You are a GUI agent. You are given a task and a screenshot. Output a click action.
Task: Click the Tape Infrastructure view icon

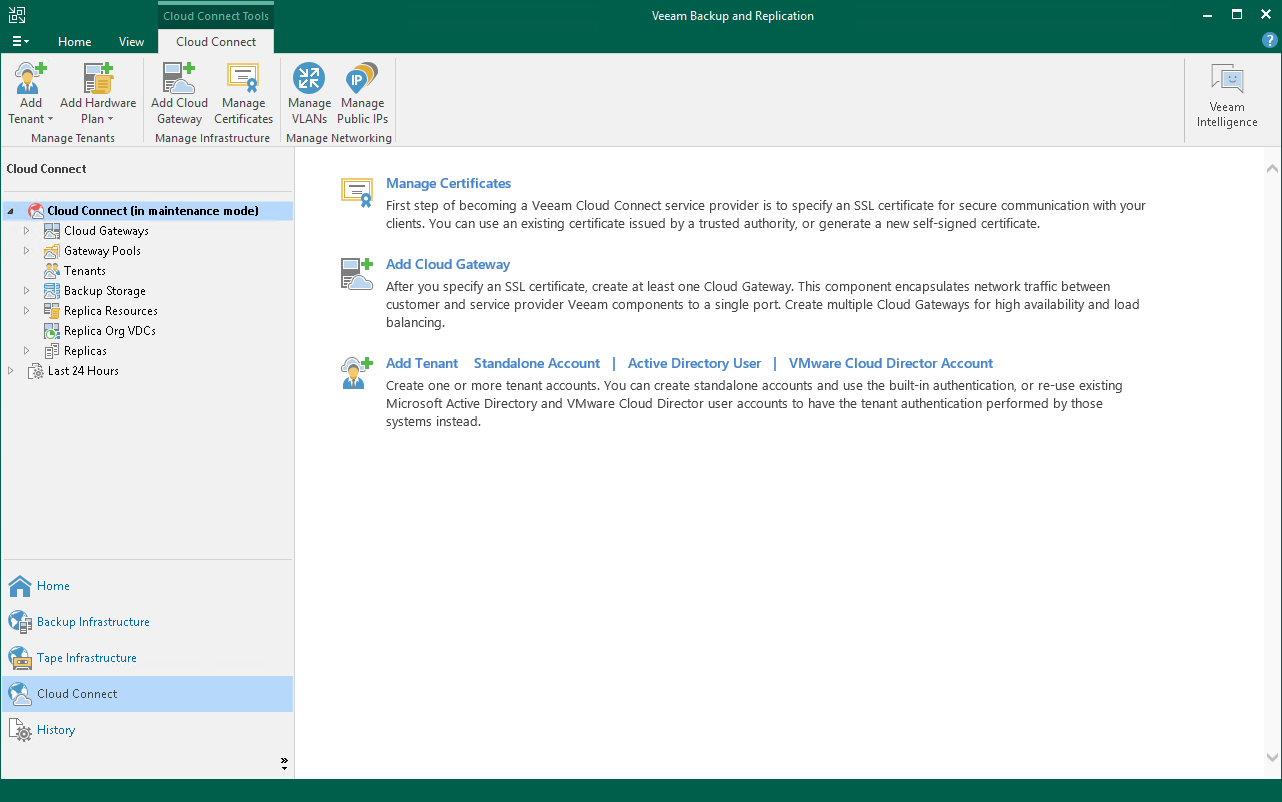tap(20, 658)
